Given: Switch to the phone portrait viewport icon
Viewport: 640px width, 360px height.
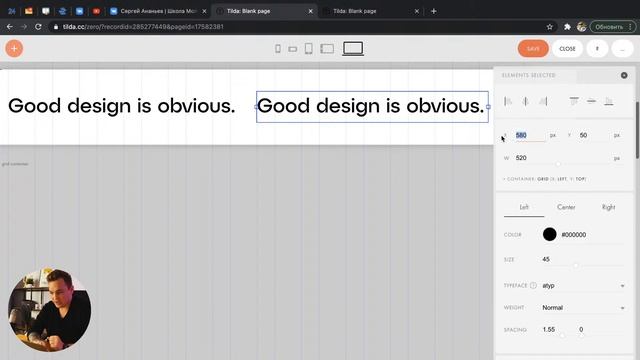Looking at the screenshot, I should 278,49.
